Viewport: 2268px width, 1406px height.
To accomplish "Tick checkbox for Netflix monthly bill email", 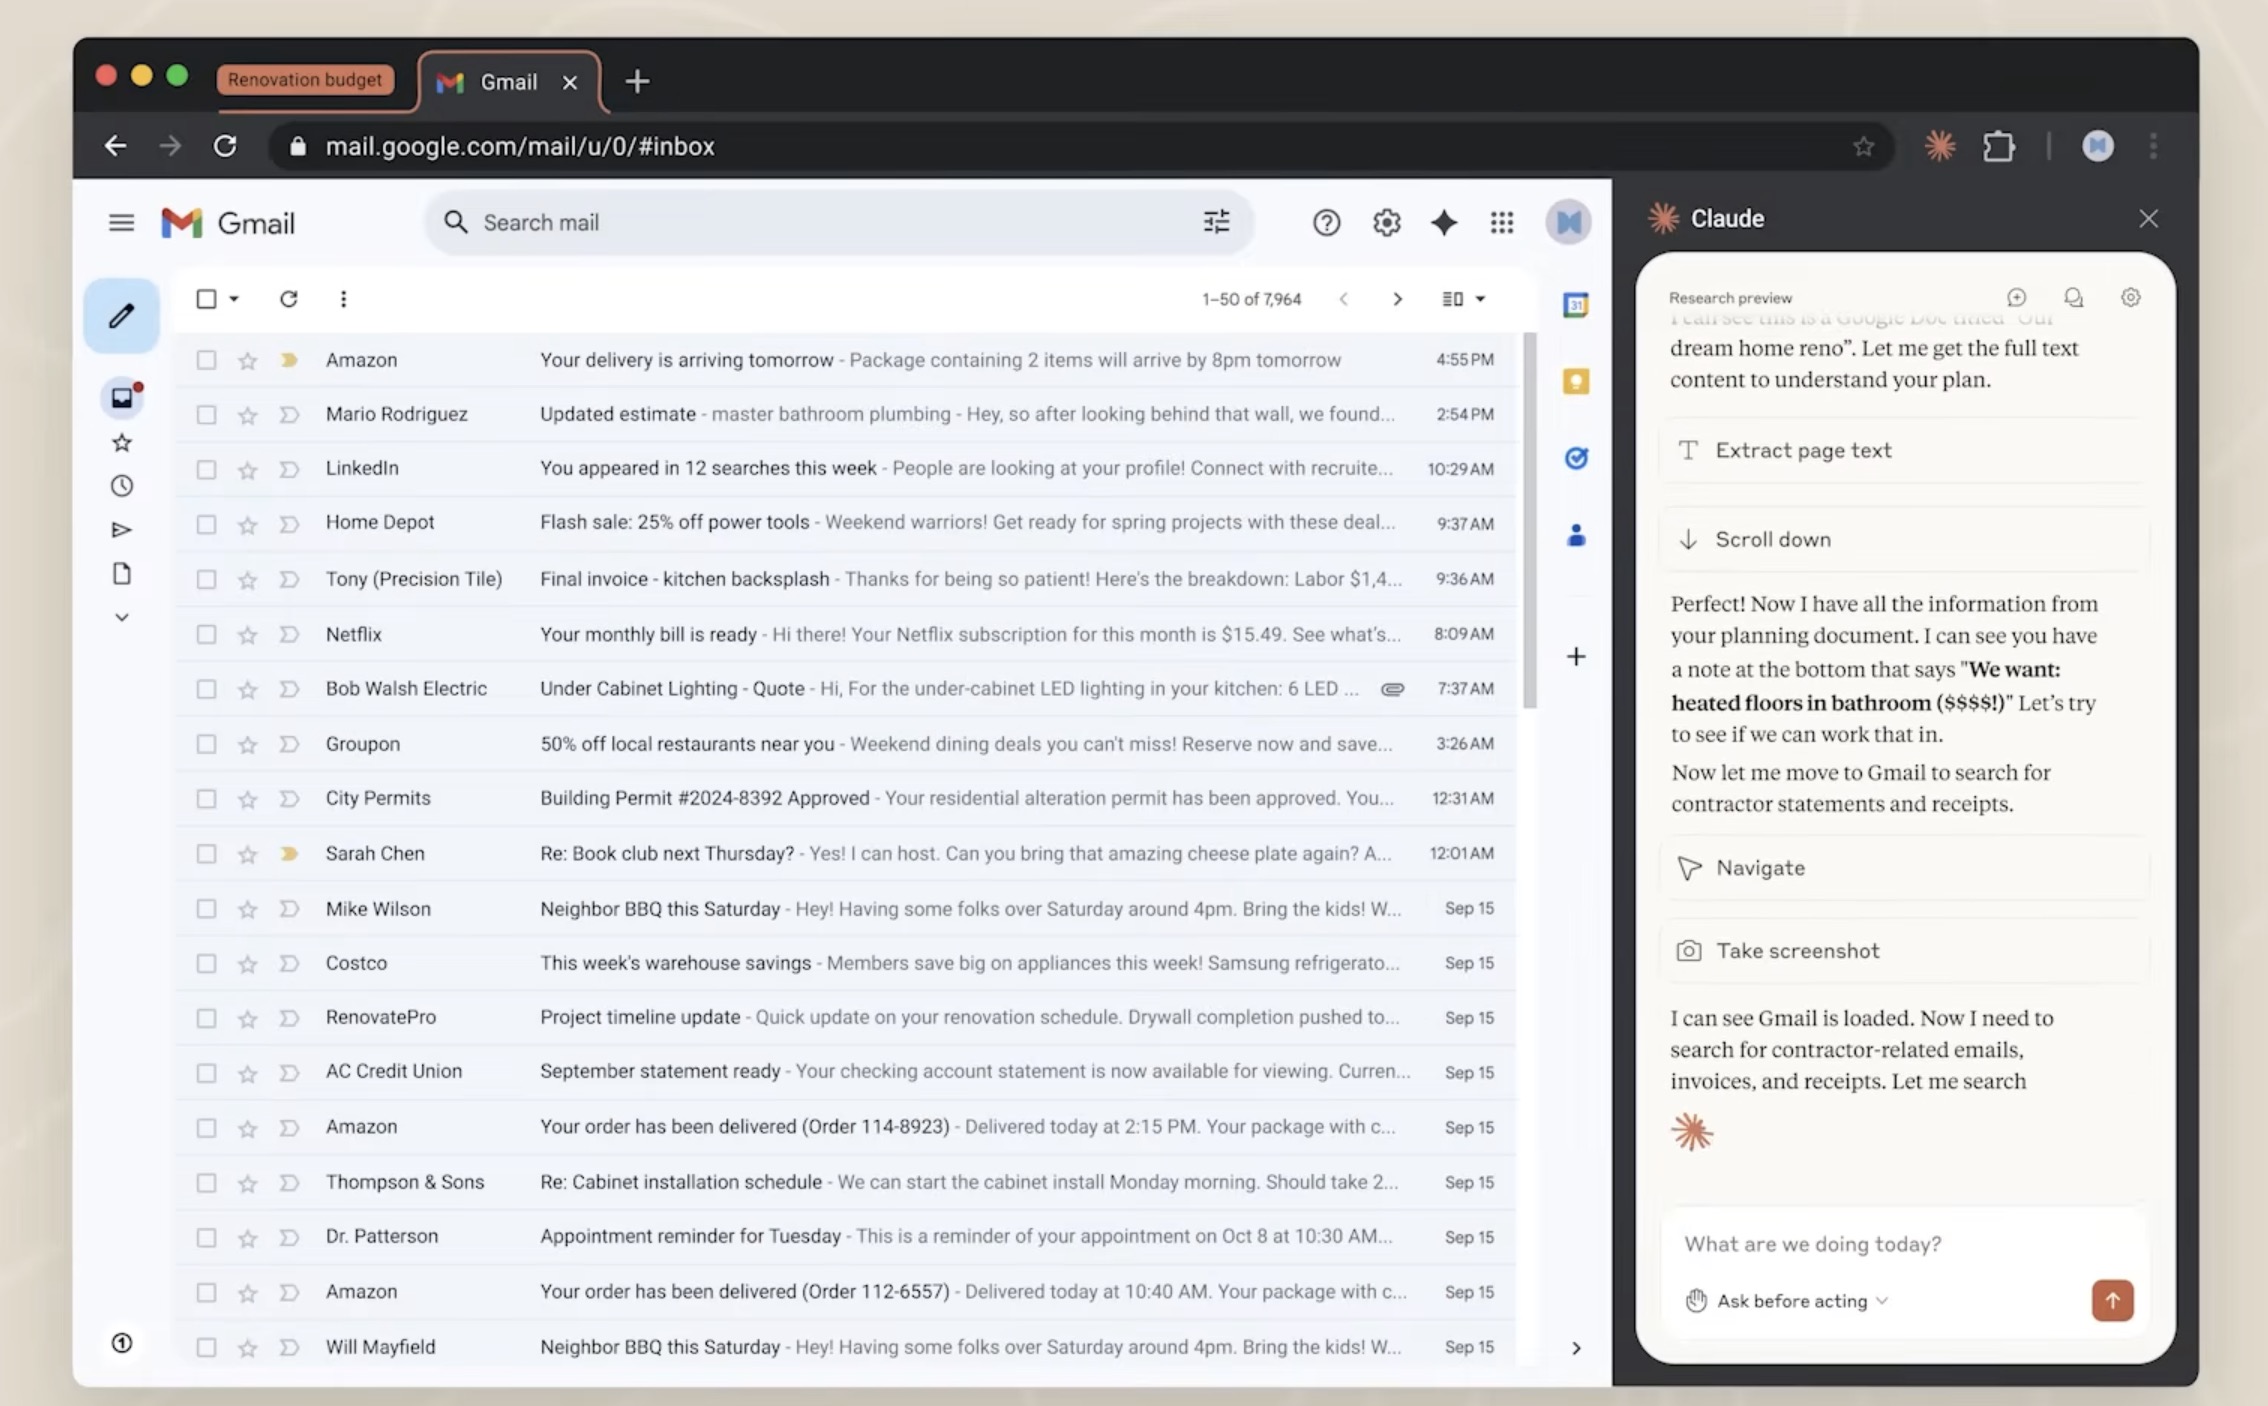I will tap(206, 634).
